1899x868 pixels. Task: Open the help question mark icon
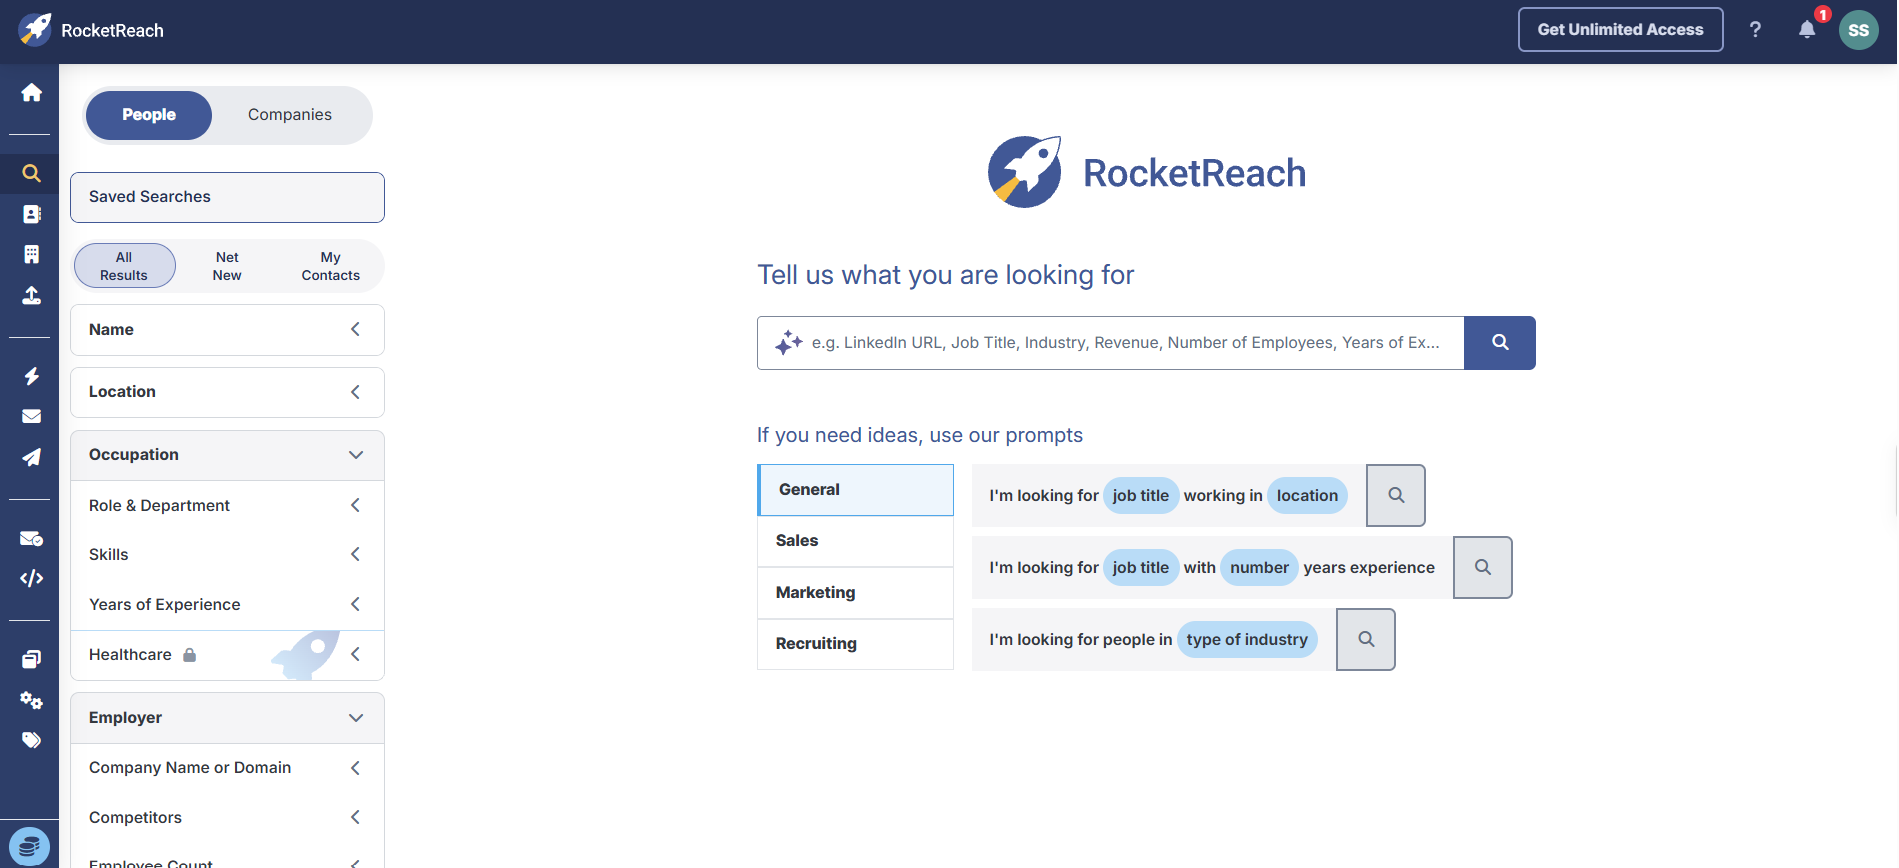pyautogui.click(x=1755, y=30)
